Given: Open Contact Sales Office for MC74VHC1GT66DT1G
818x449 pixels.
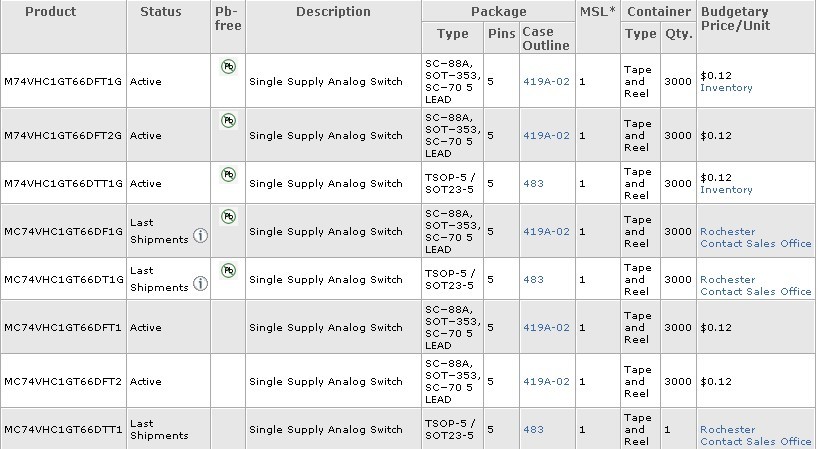Looking at the screenshot, I should (756, 292).
